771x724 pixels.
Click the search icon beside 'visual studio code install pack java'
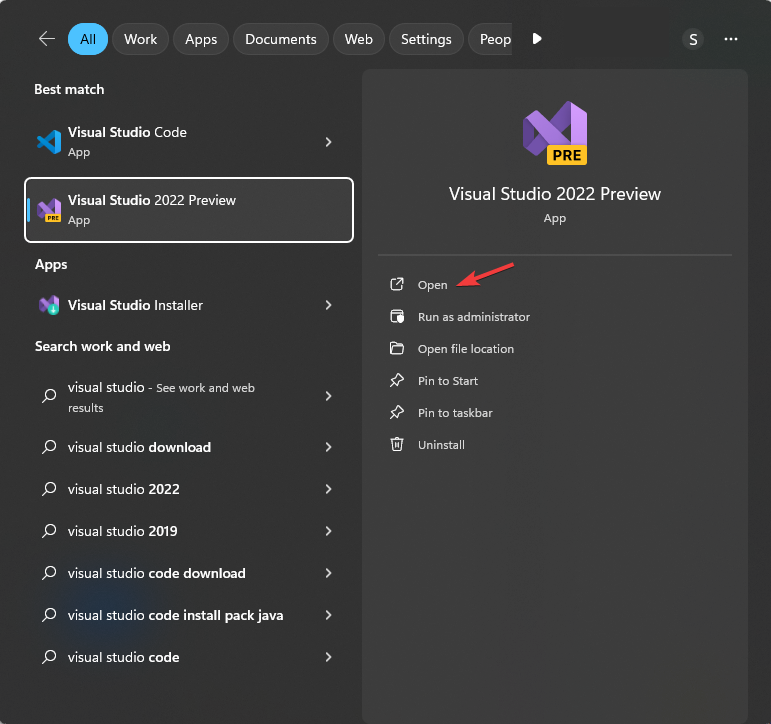49,615
